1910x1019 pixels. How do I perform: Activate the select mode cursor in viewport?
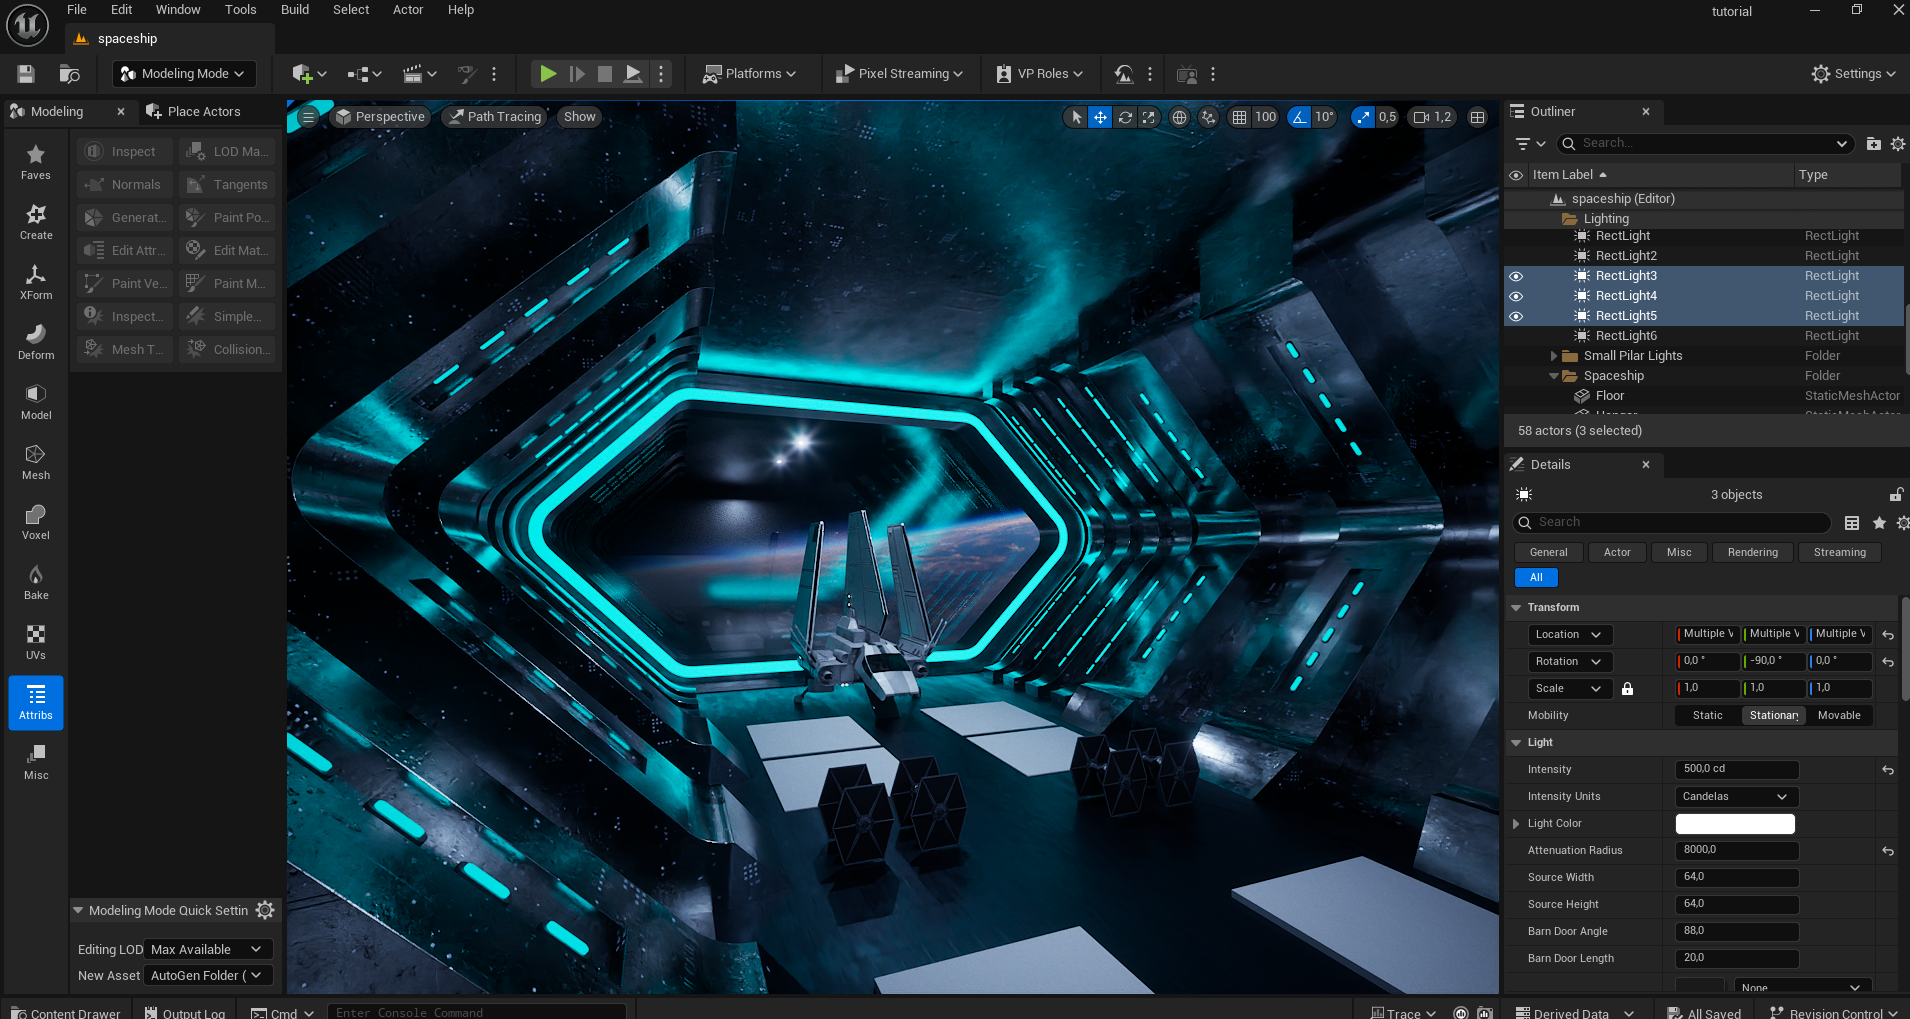click(1076, 117)
